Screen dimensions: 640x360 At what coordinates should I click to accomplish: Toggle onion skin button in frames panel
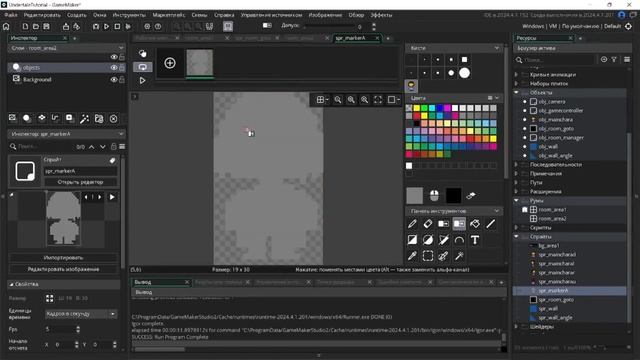tap(142, 53)
